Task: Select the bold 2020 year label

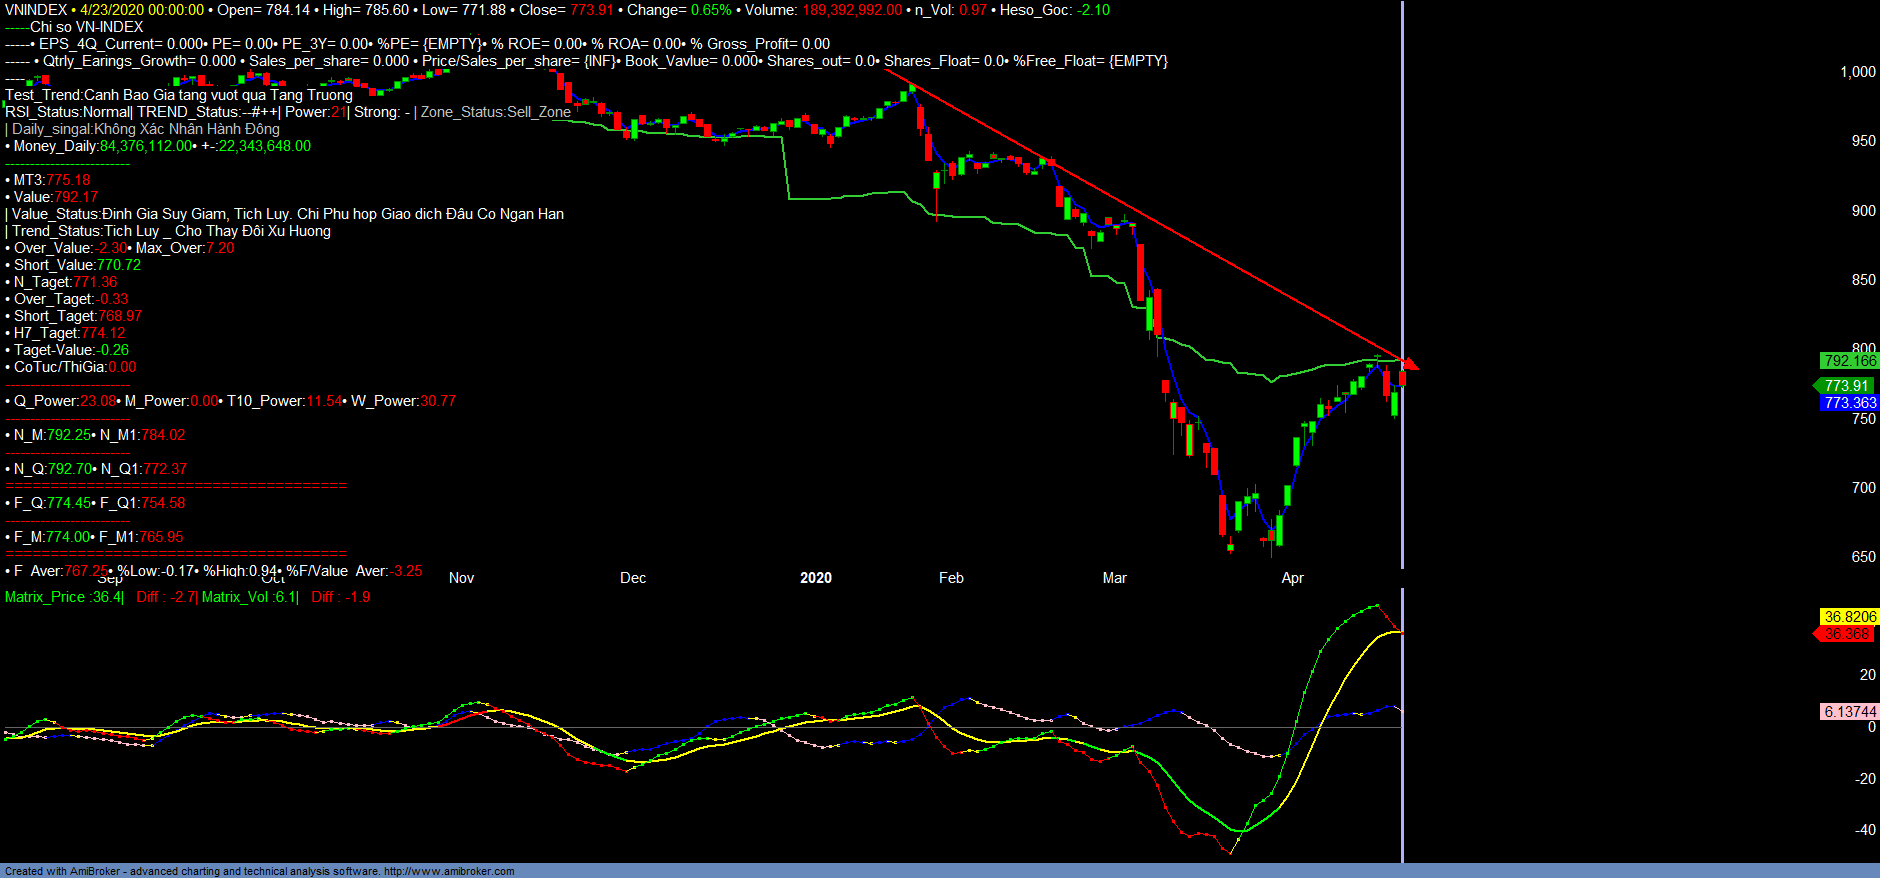Action: coord(815,578)
